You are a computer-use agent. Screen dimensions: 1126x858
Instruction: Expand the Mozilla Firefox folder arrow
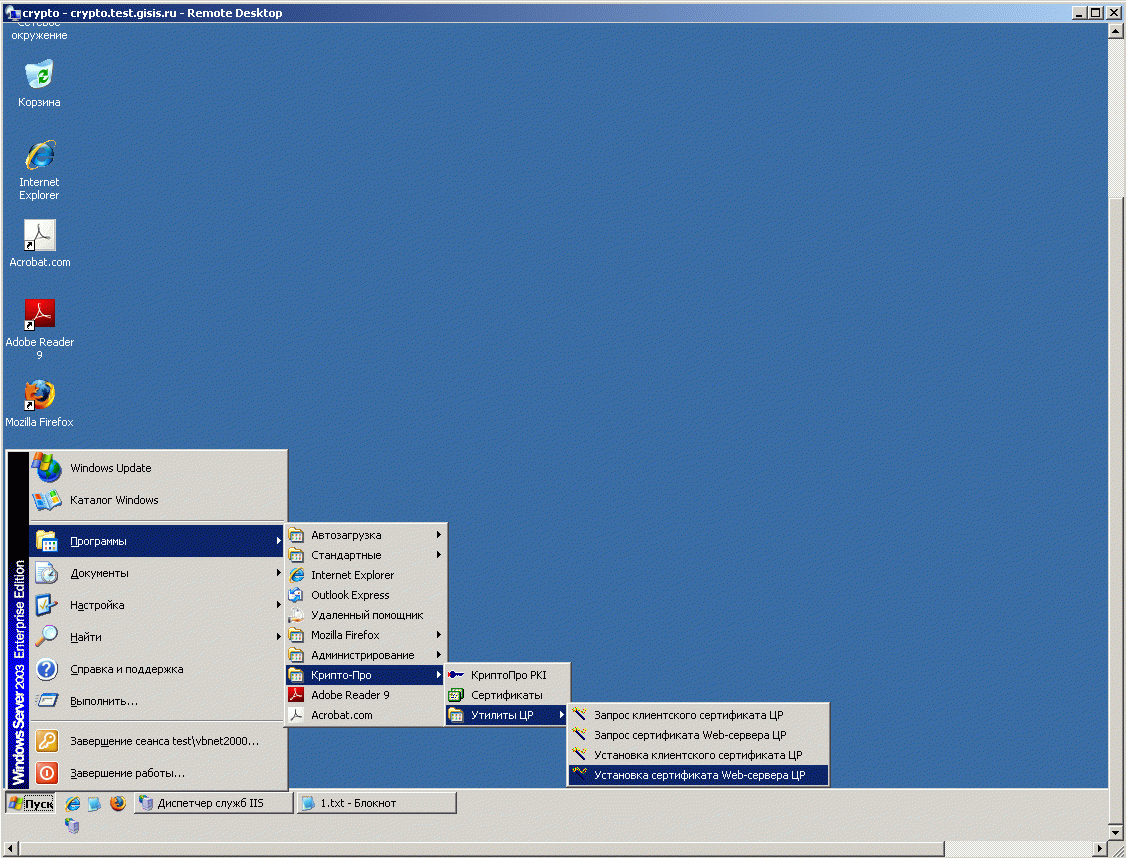(439, 635)
